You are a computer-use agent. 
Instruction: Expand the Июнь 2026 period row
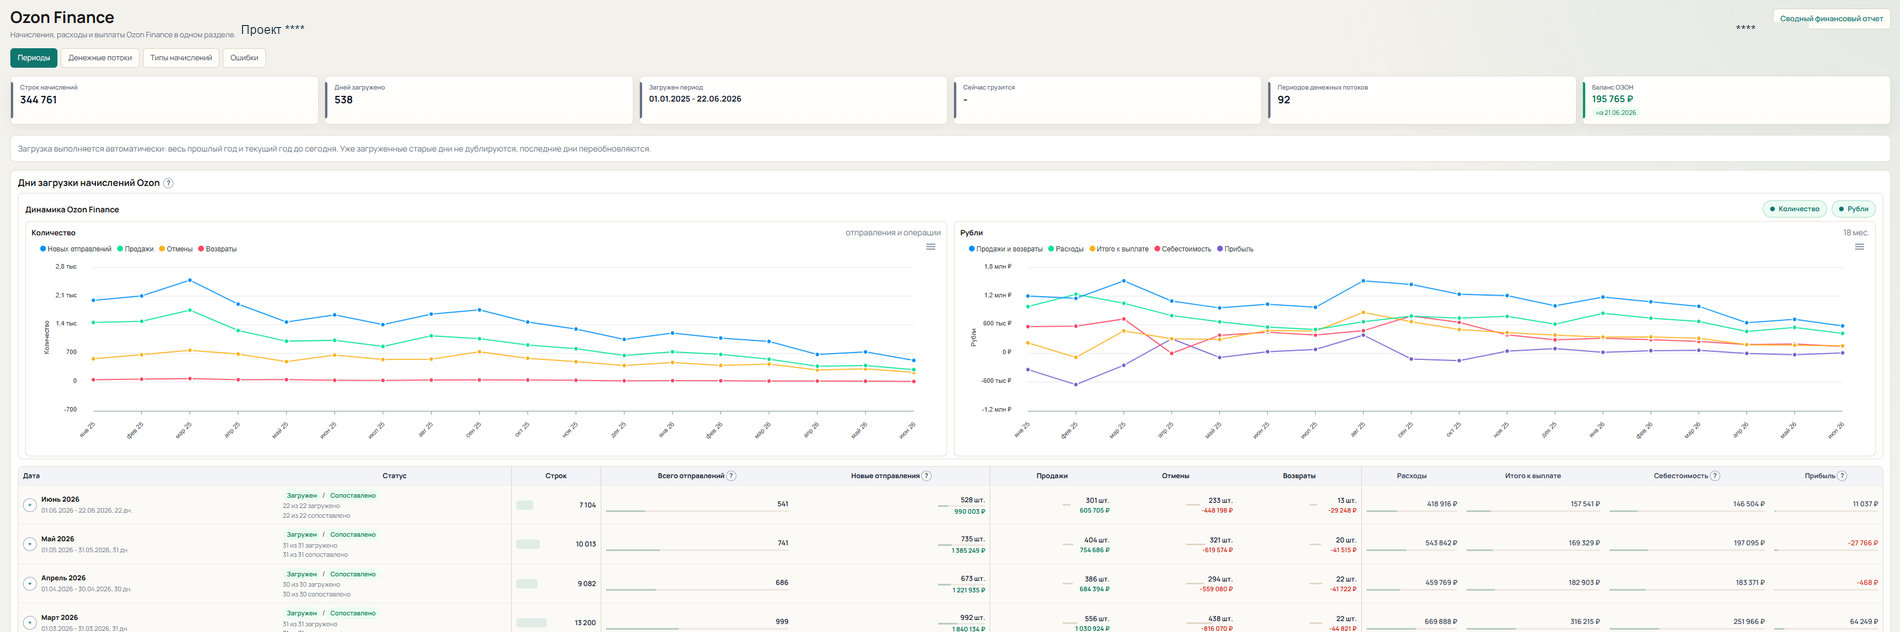[x=30, y=505]
